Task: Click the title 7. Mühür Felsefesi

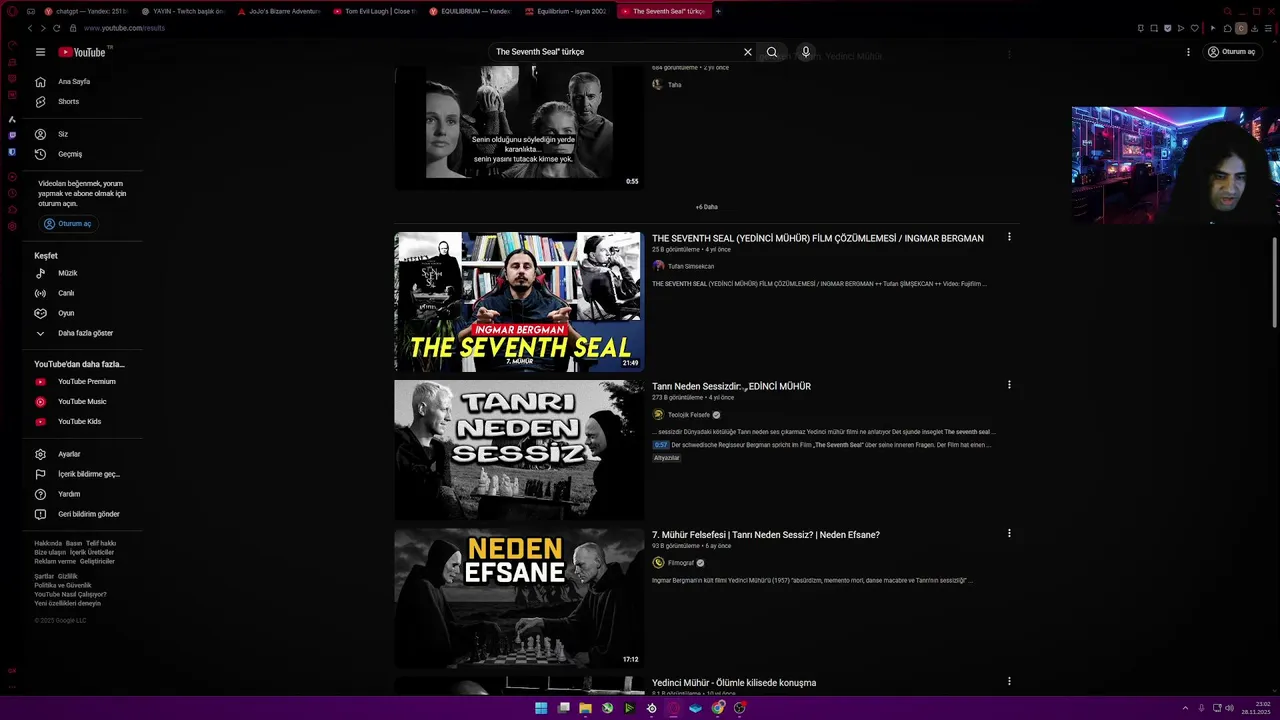Action: point(766,535)
